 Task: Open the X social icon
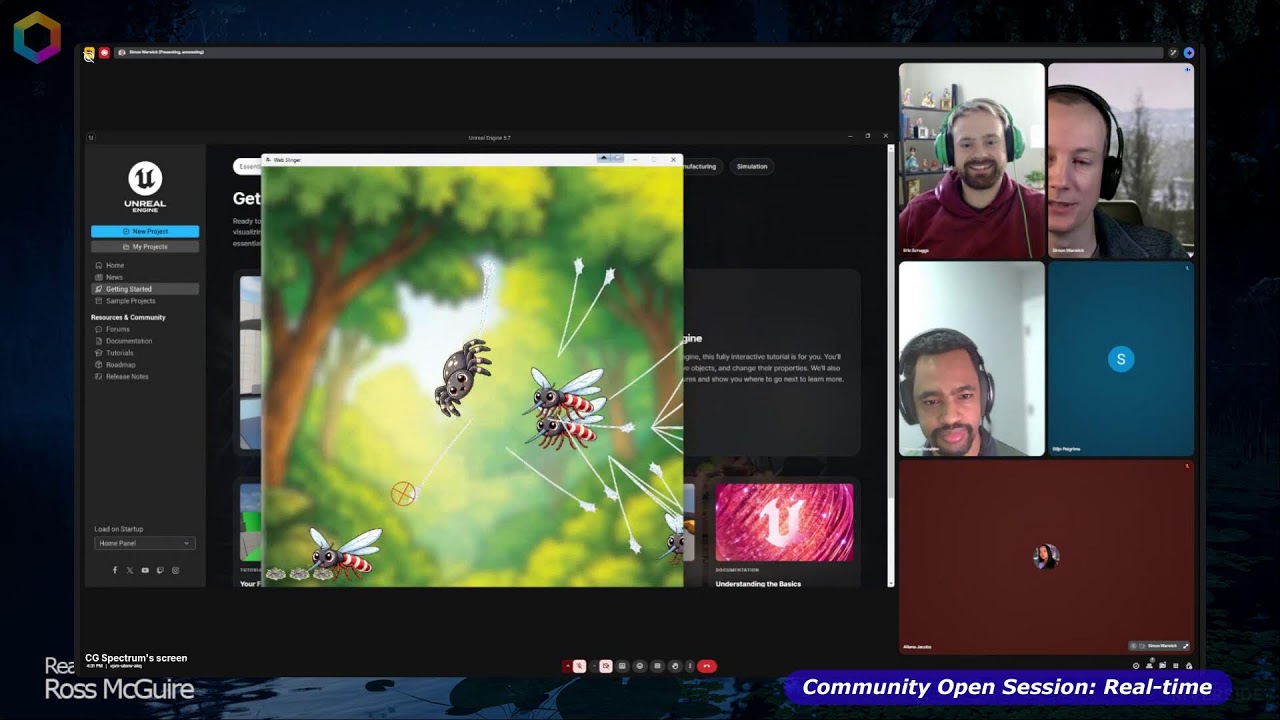pyautogui.click(x=129, y=570)
